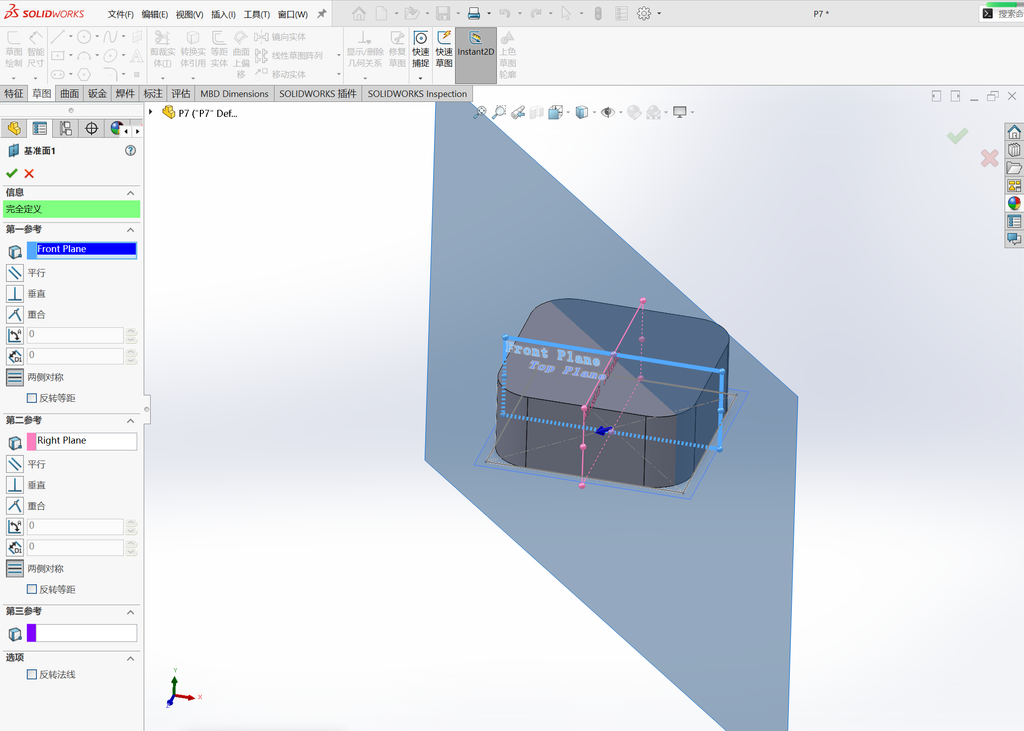Open the Appearances color ball task pane icon
1024x731 pixels.
1014,204
